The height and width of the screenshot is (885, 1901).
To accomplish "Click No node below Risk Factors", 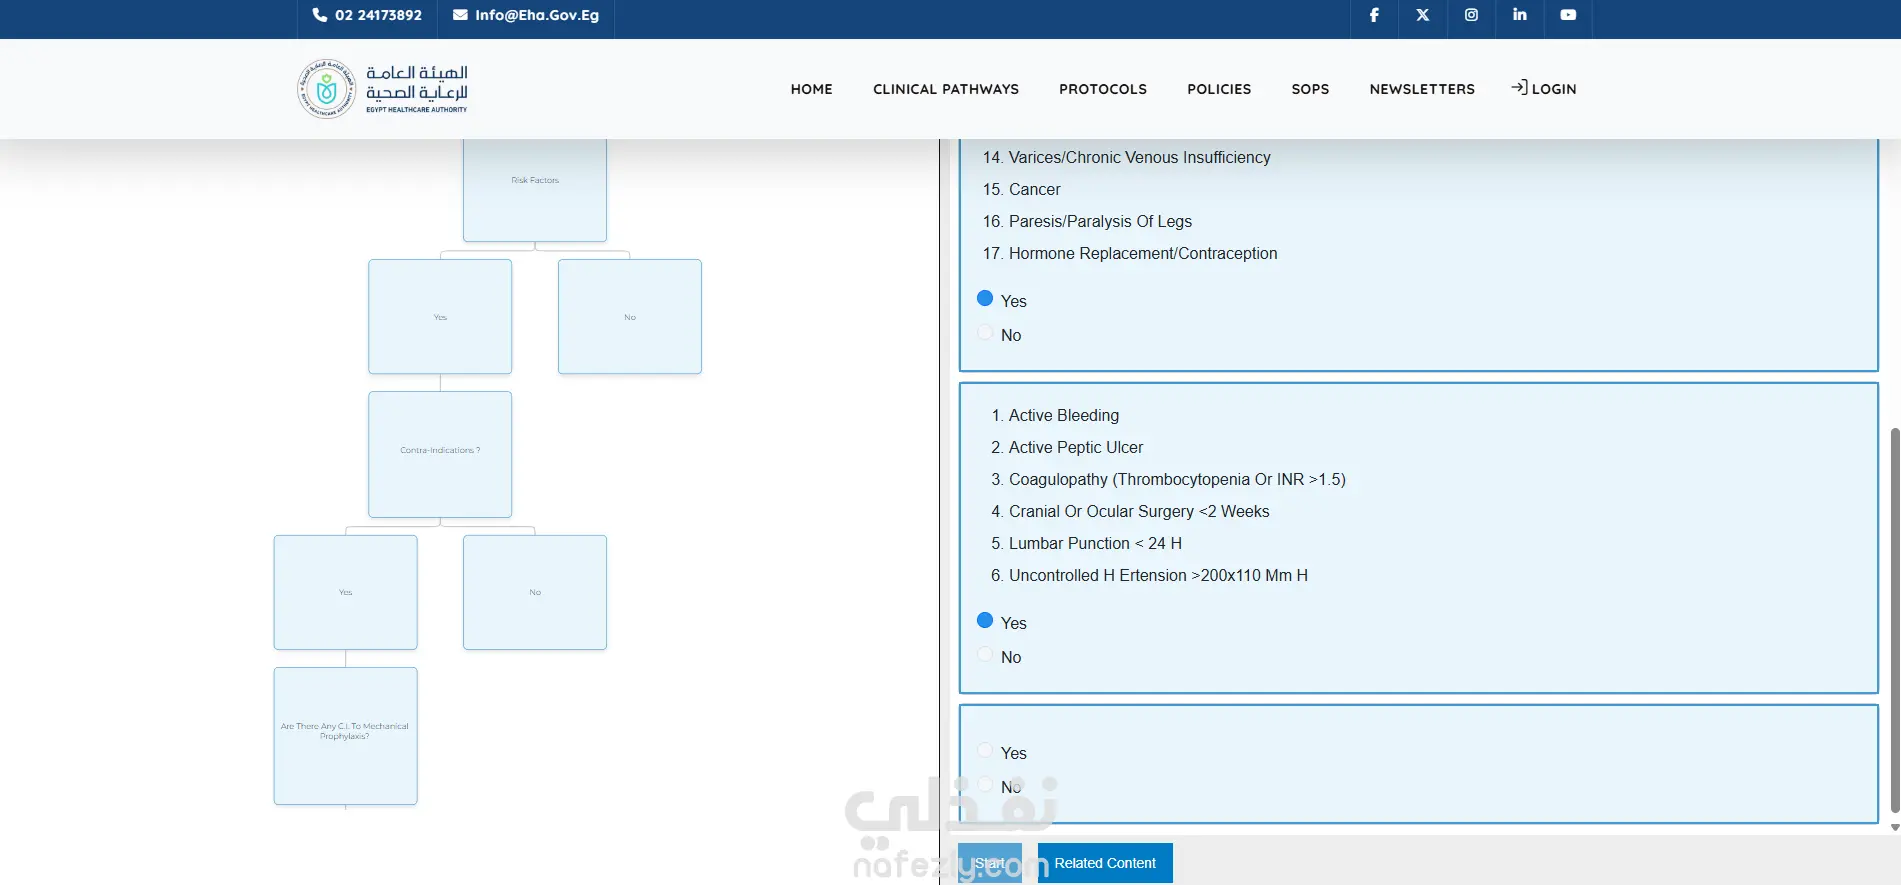I will pos(630,317).
